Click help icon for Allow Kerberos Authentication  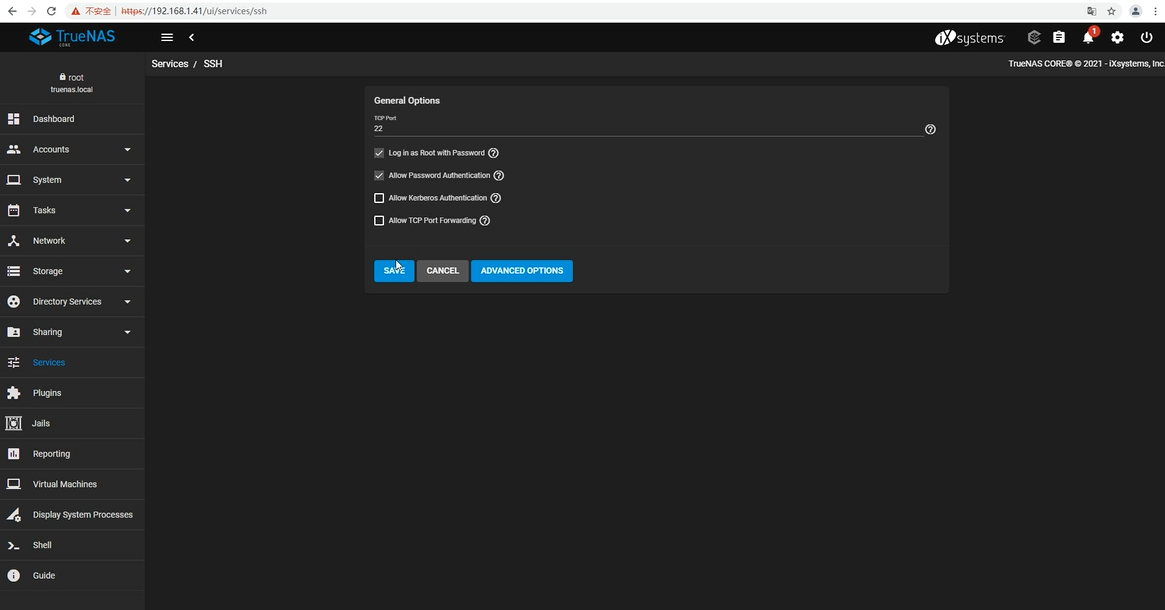tap(496, 198)
